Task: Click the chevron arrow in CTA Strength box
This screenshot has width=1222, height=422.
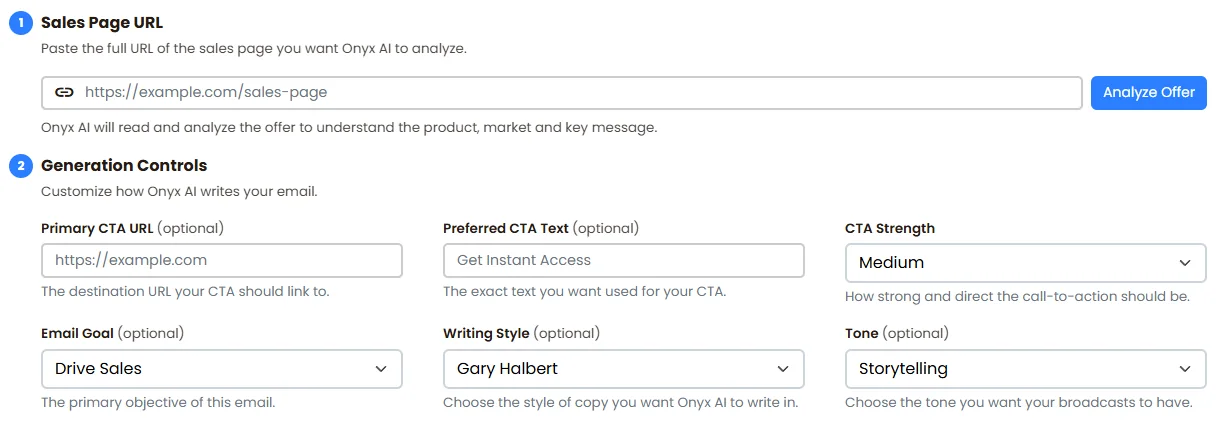Action: coord(1185,263)
